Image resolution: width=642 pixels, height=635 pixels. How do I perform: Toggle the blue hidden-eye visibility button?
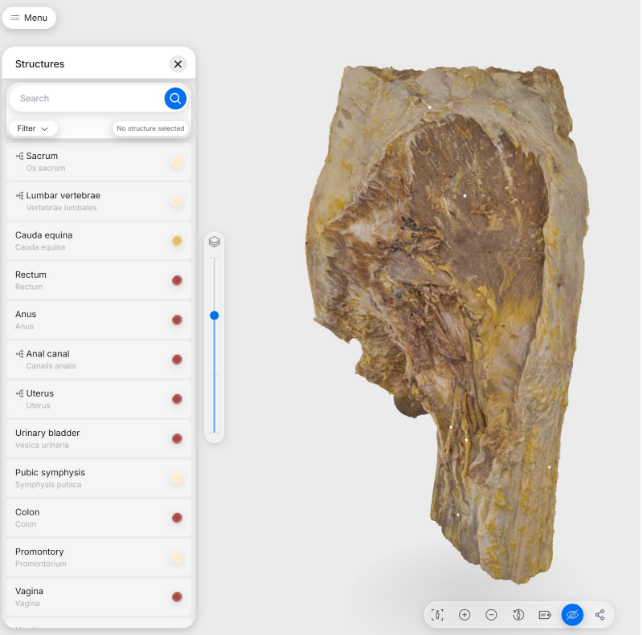[x=572, y=615]
